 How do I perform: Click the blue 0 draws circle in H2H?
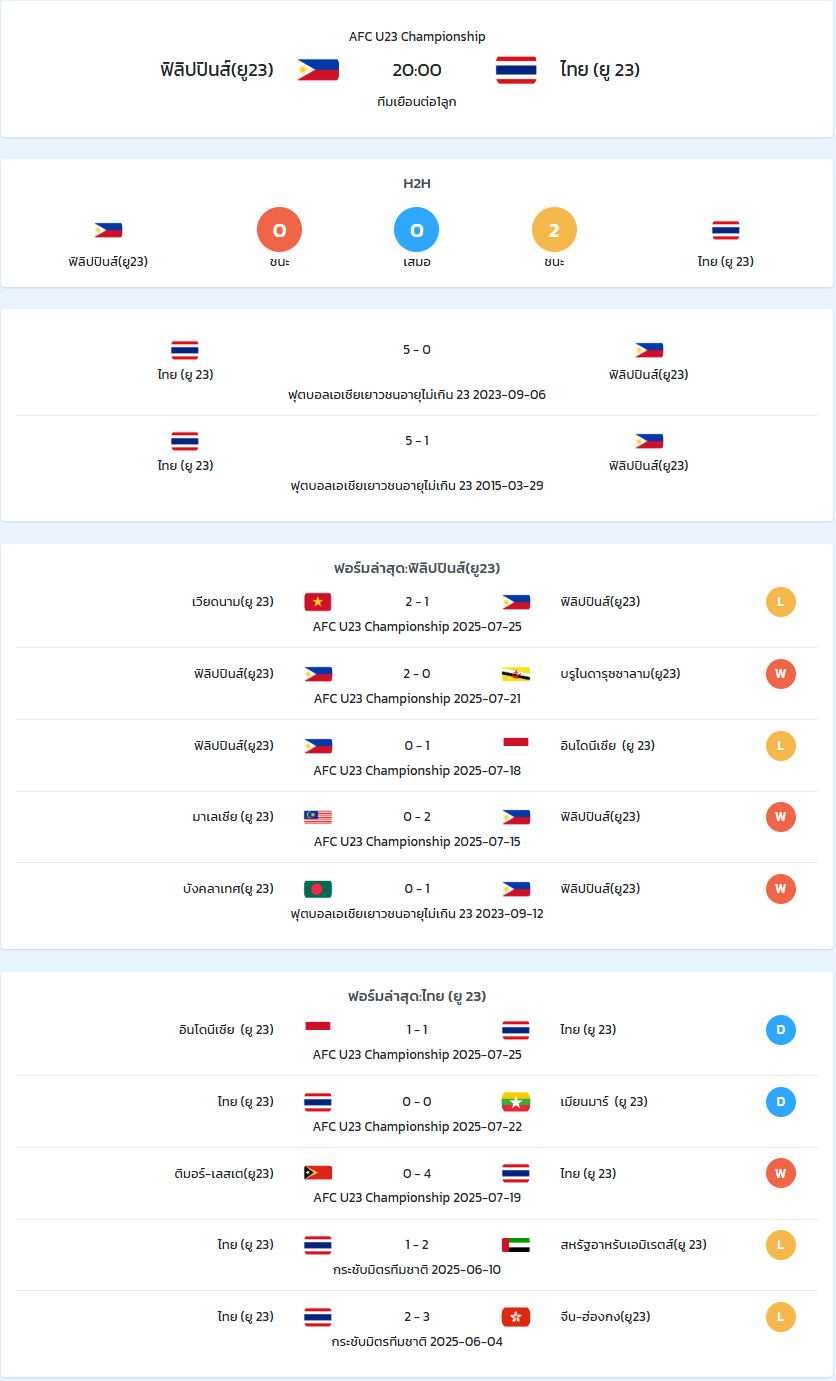[x=417, y=231]
